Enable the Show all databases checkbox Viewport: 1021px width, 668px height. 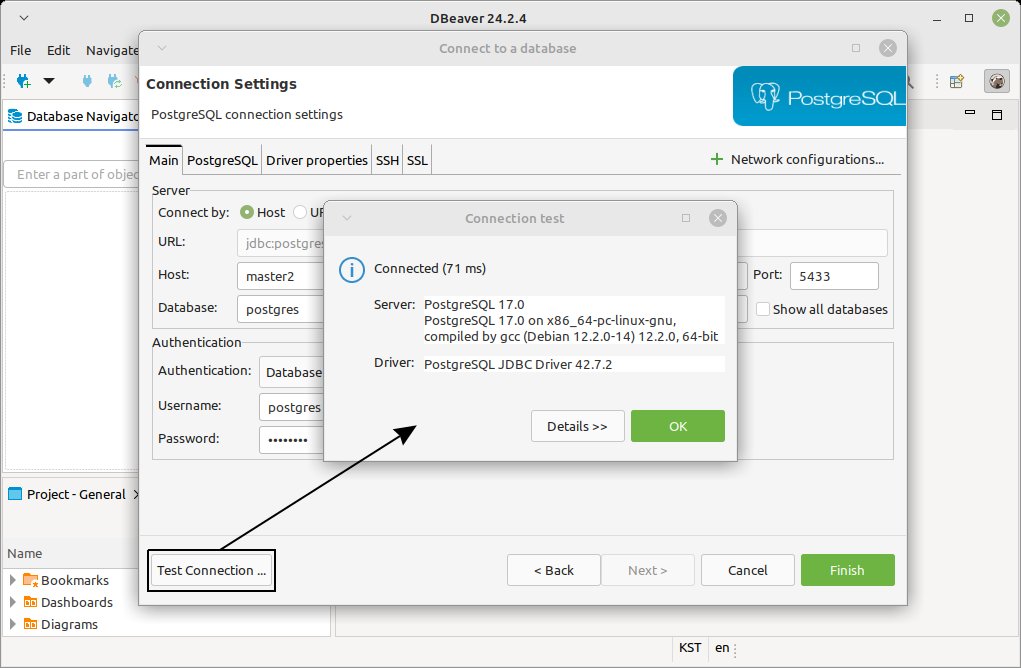pos(763,309)
